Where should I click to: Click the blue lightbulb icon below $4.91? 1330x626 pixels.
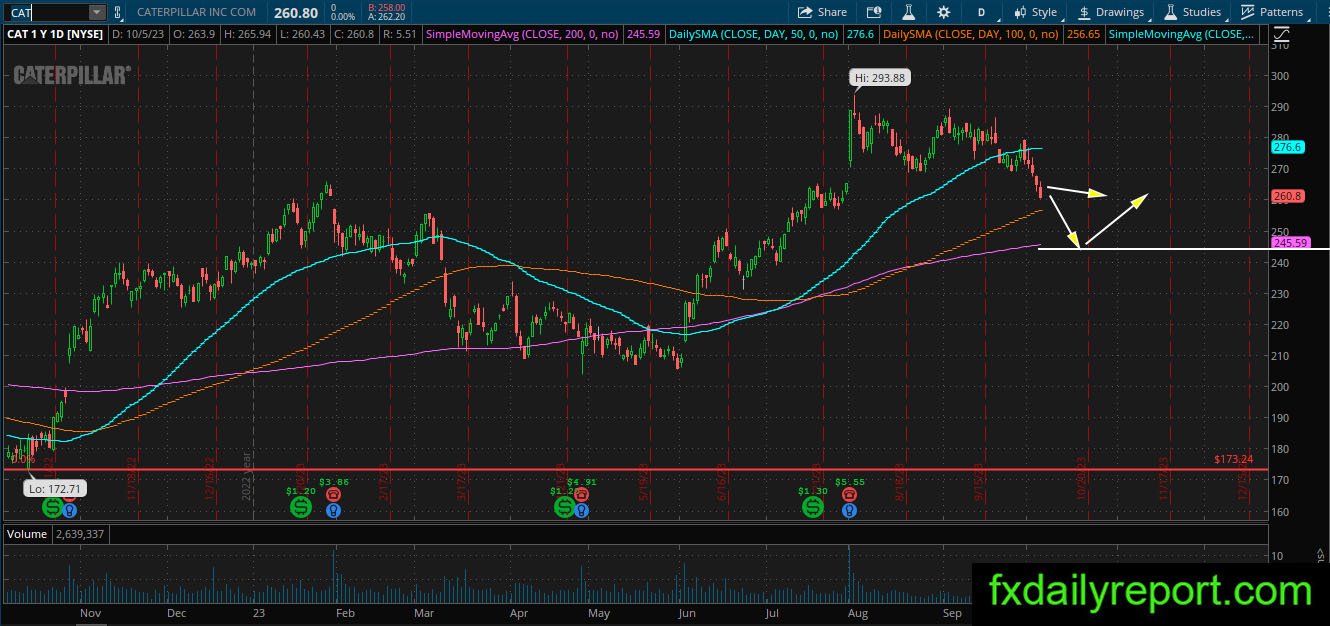(583, 510)
